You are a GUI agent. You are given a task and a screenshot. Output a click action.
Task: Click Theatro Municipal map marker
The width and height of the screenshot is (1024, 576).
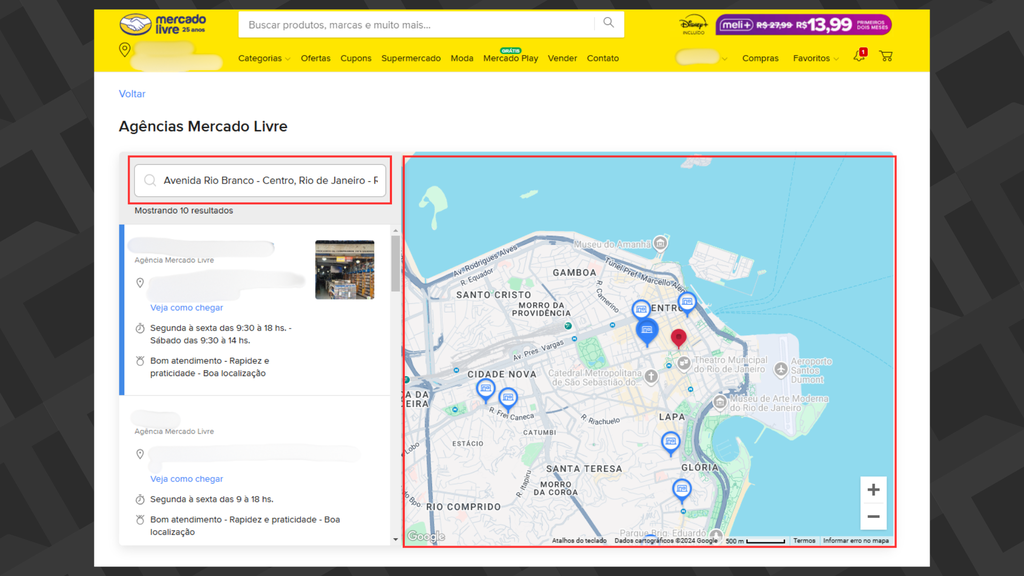683,363
